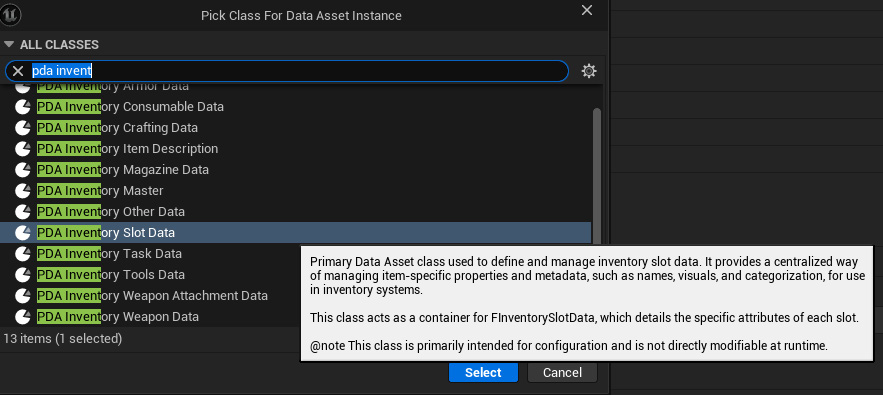Click the PDA Inventory Crafting Data icon
This screenshot has height=395, width=883.
click(23, 128)
